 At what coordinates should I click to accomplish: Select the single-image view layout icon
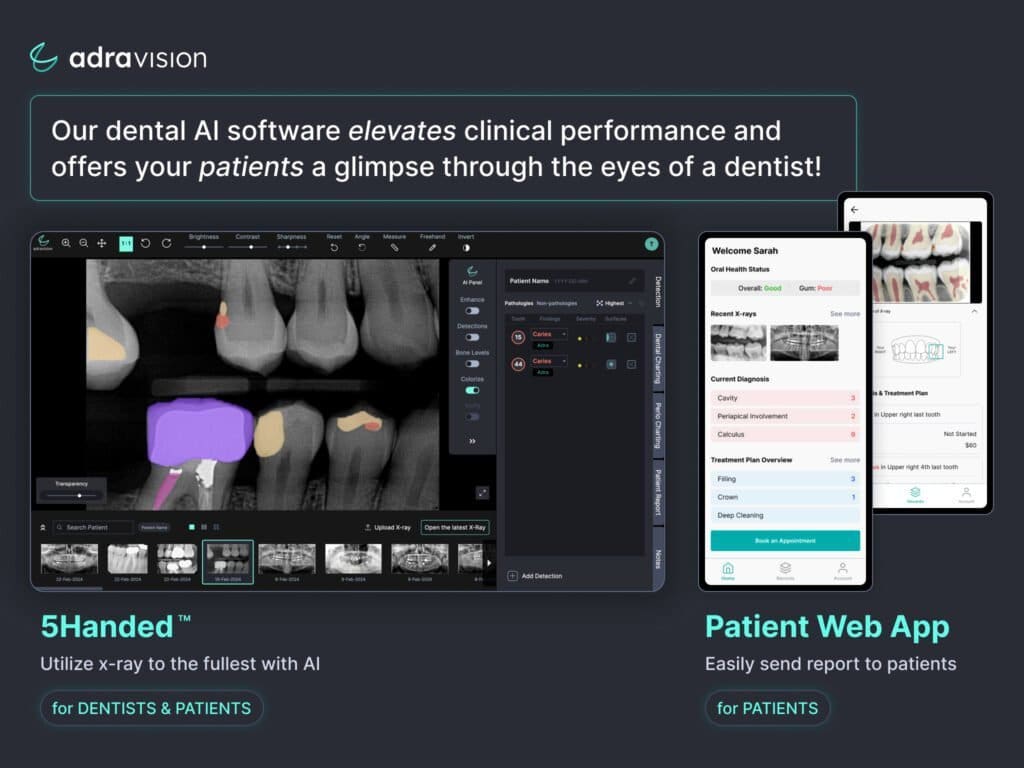[191, 527]
